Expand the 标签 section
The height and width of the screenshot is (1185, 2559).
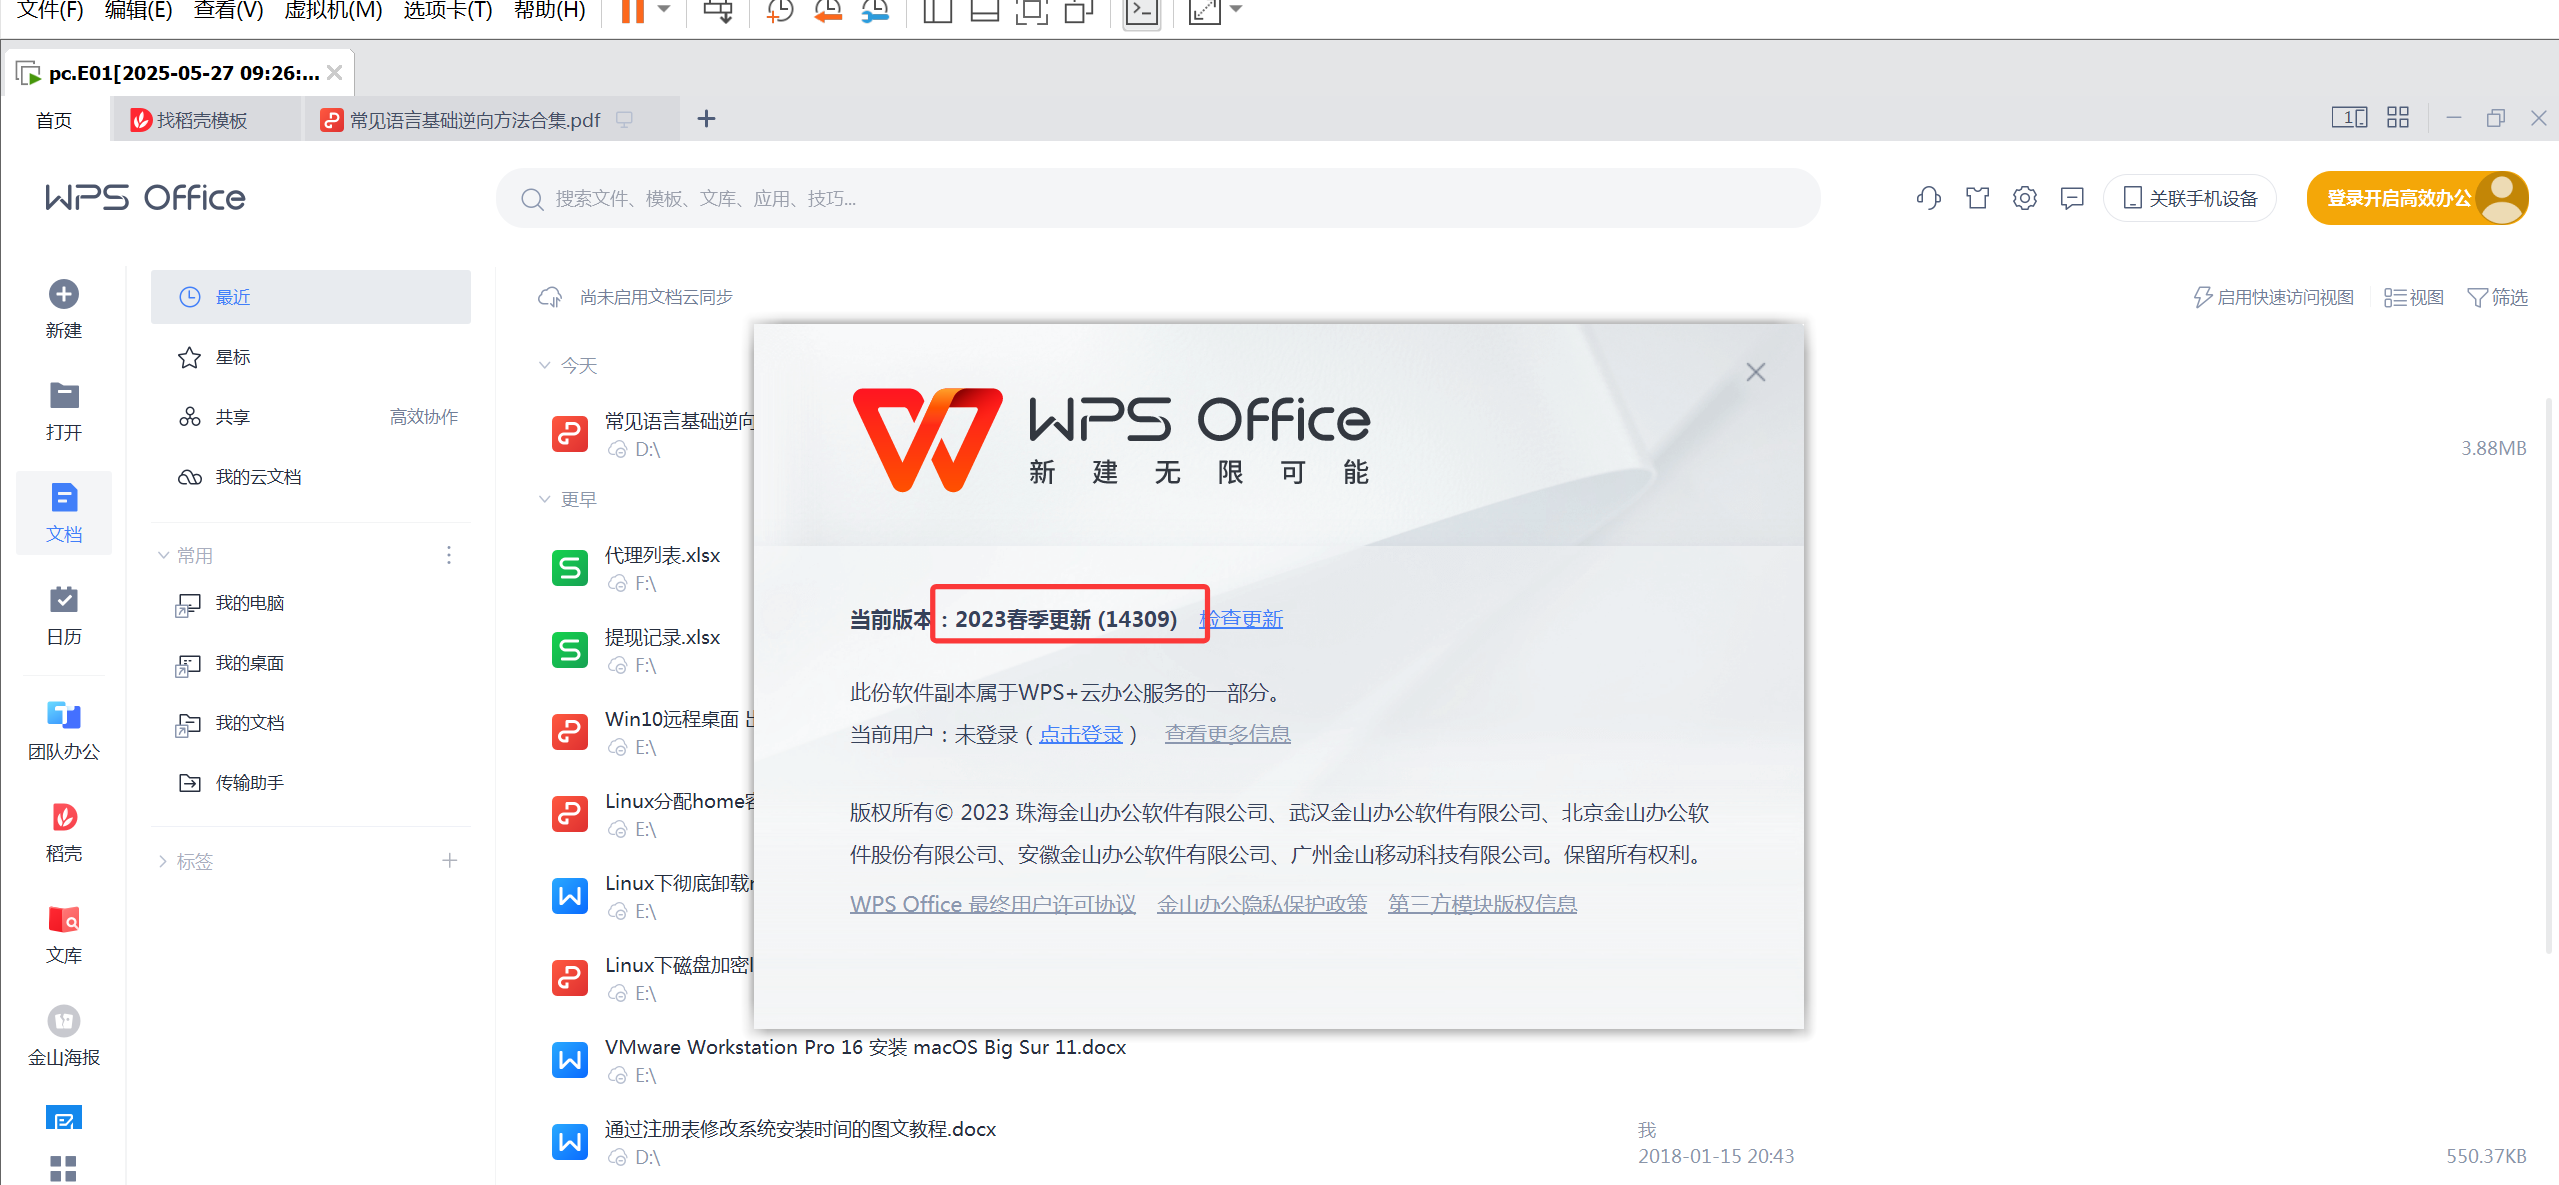click(163, 861)
